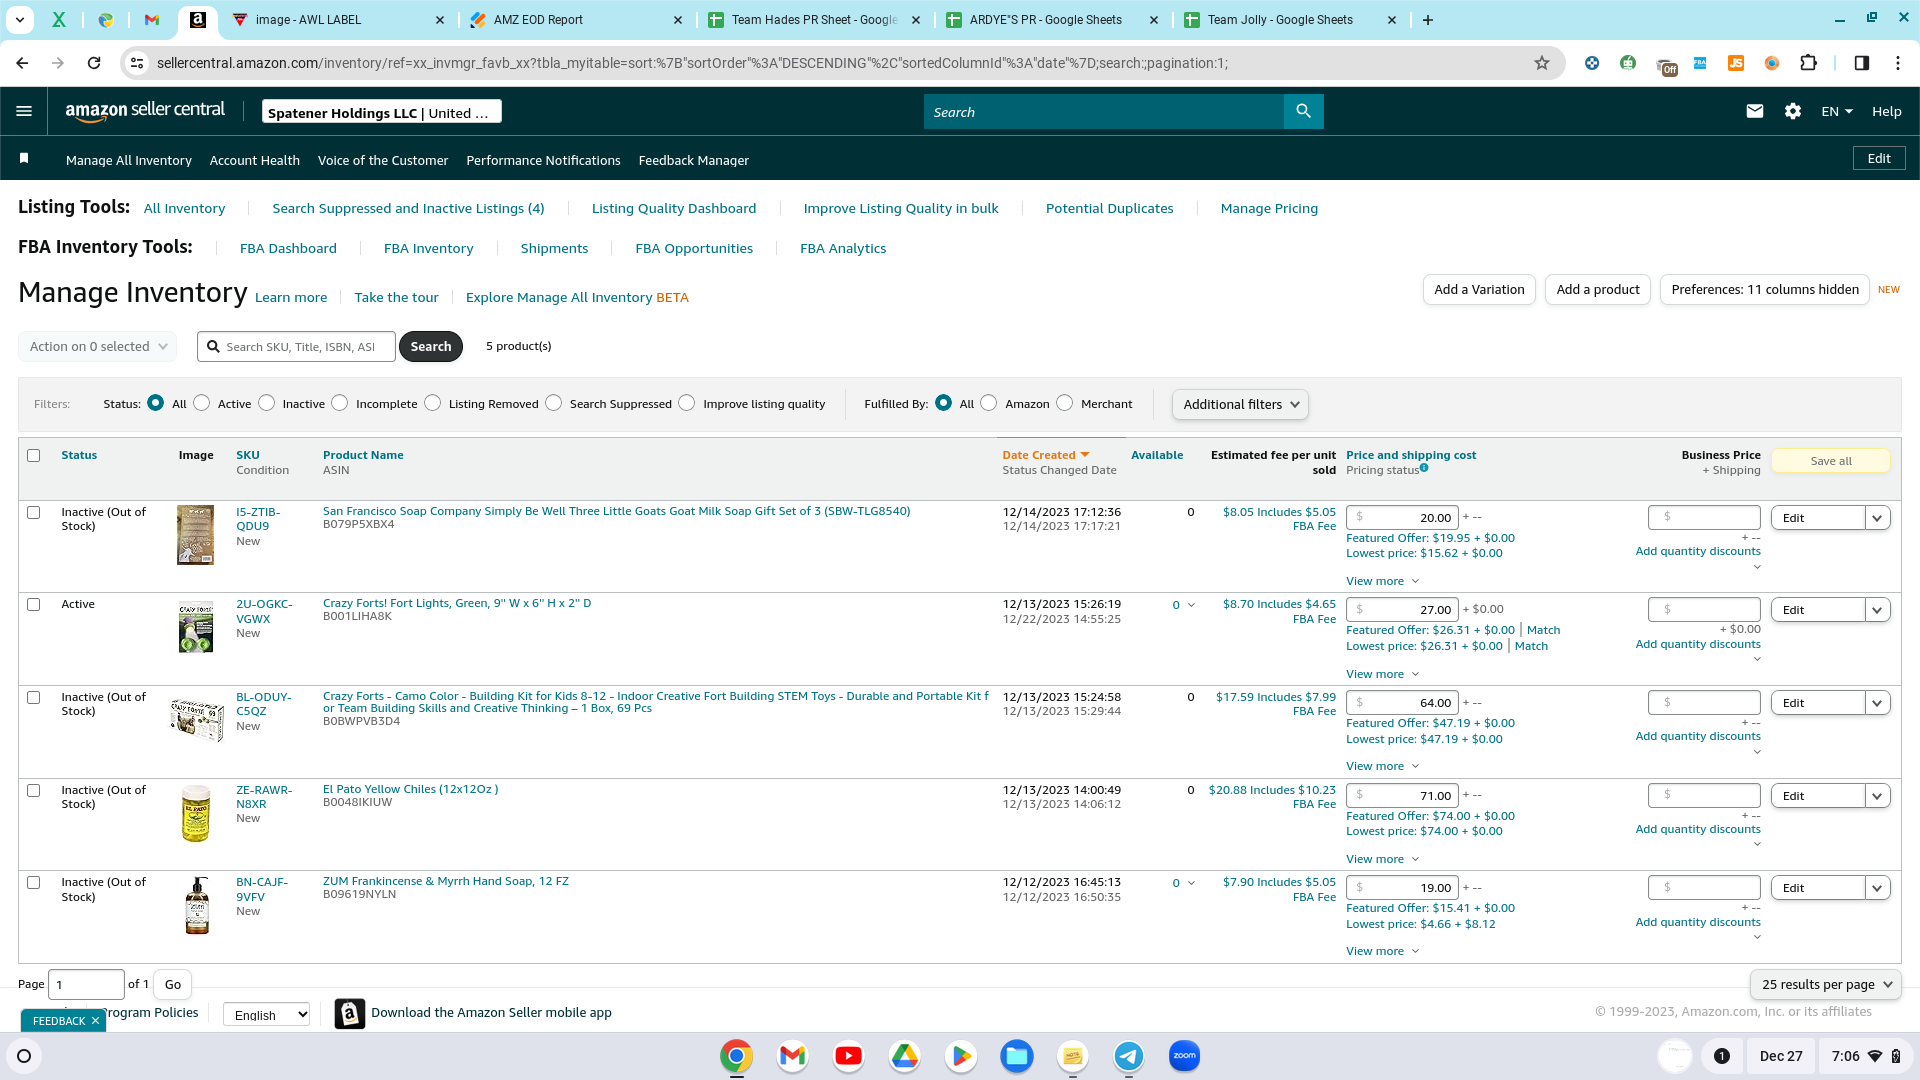Open the Files app from the shelf
1920x1080 pixels.
pos(1016,1056)
